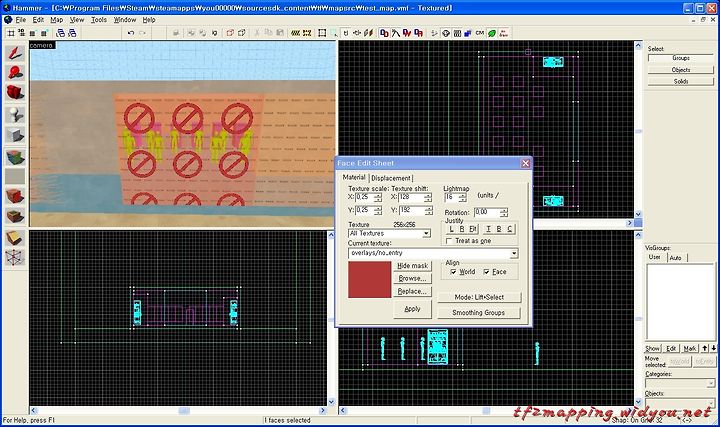This screenshot has height=427, width=720.
Task: Select the Apply Decals red cube tool
Action: pos(15,196)
